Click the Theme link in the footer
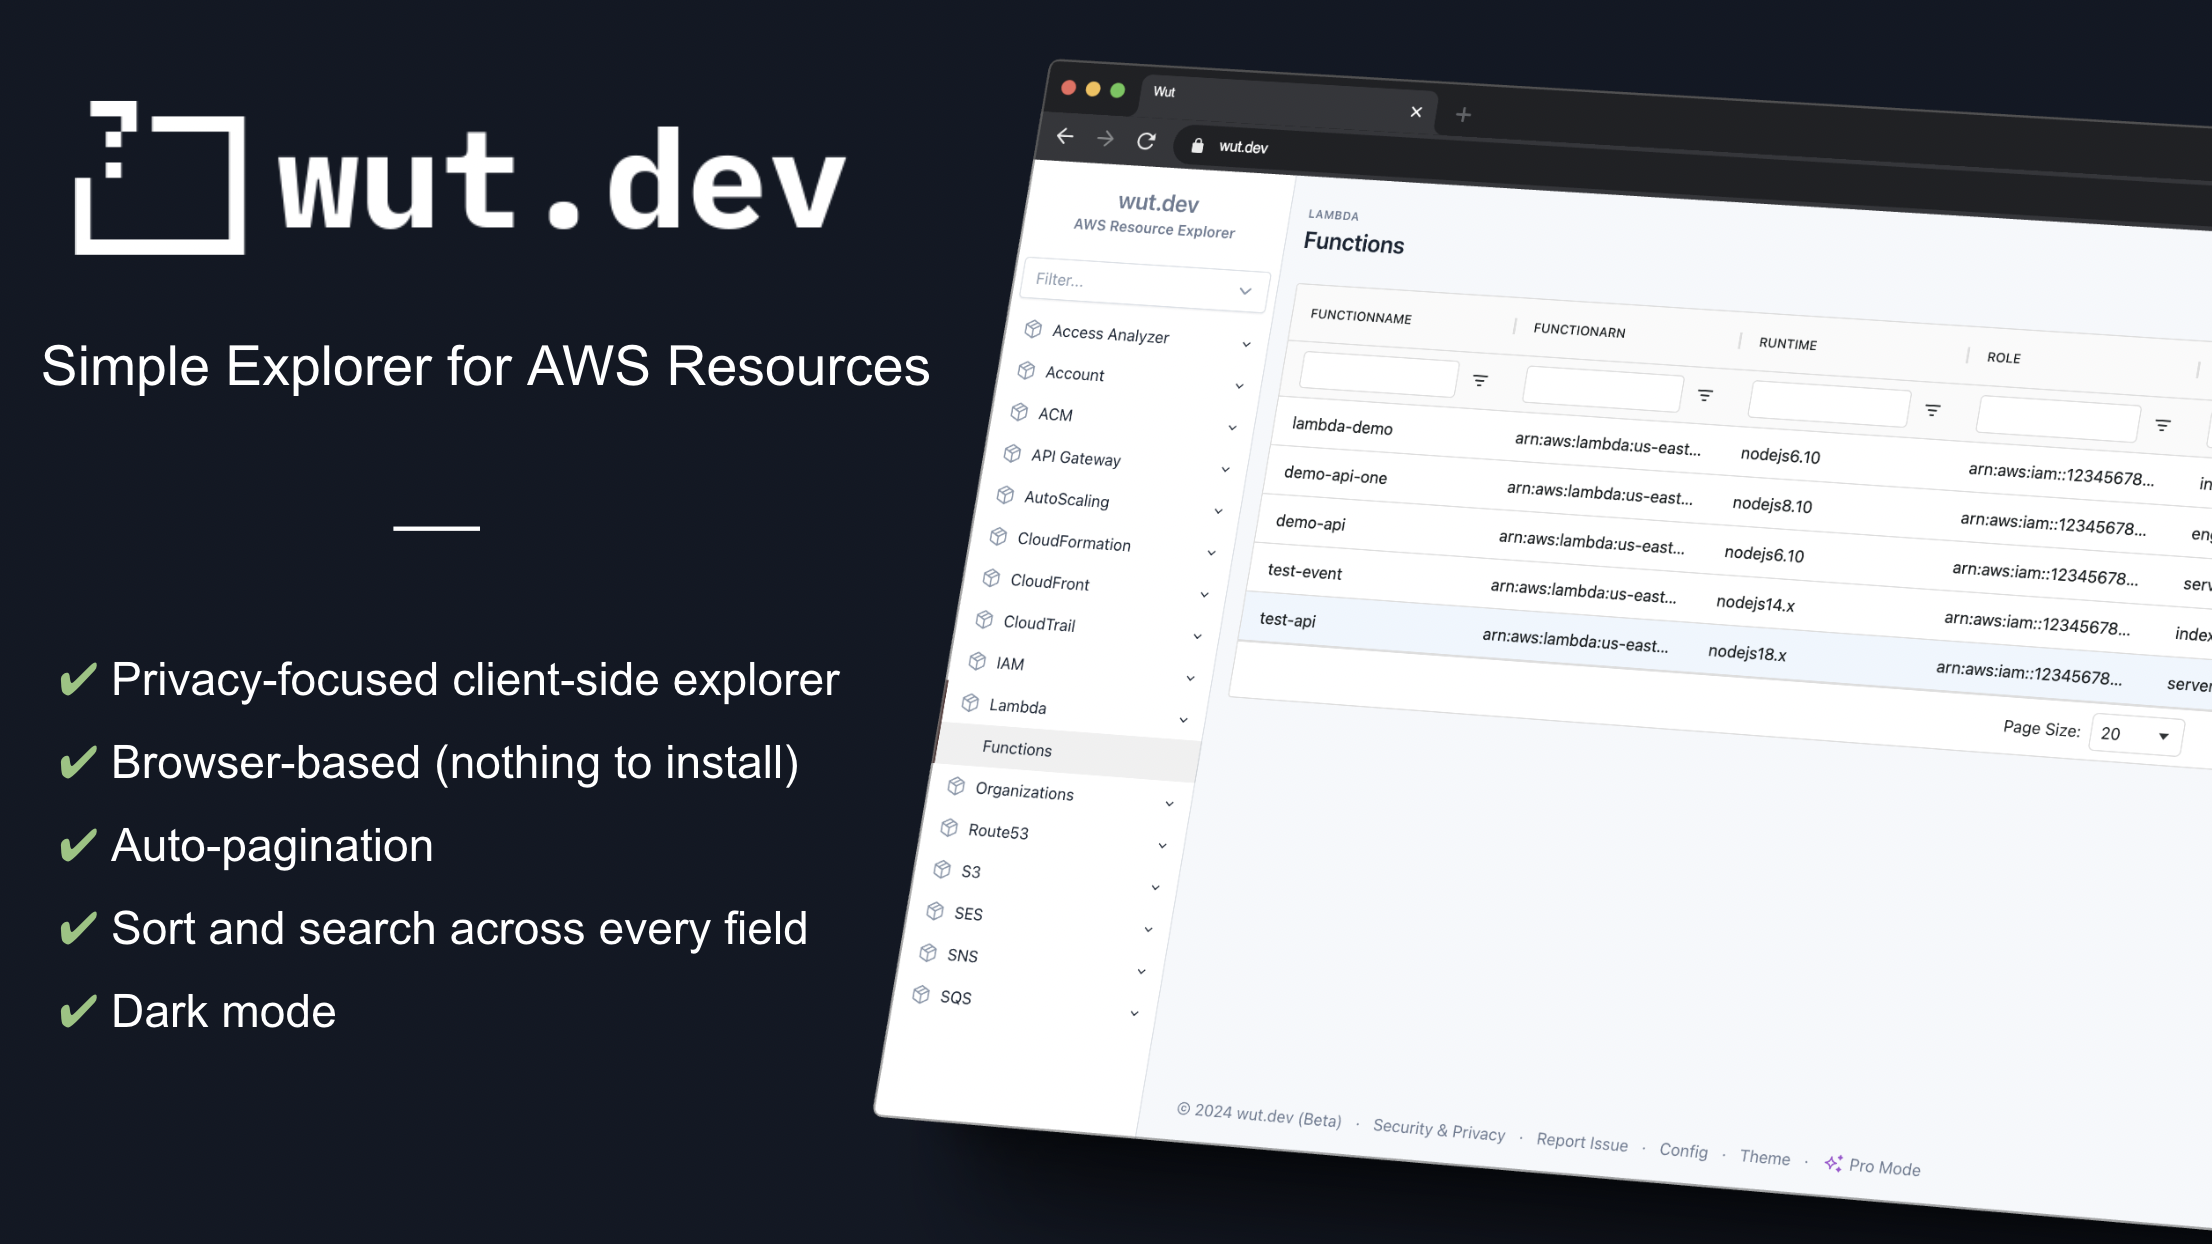2212x1244 pixels. (x=1764, y=1157)
